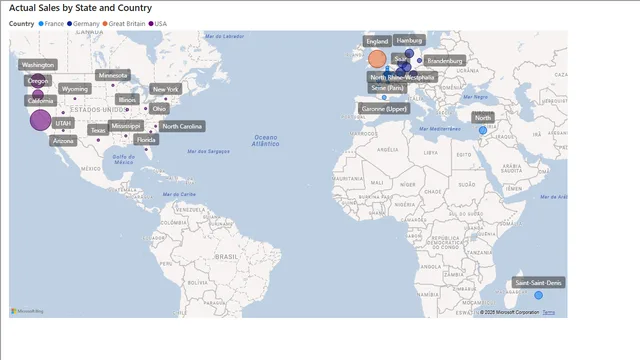
Task: Click the UTAH map label
Action: (x=63, y=123)
